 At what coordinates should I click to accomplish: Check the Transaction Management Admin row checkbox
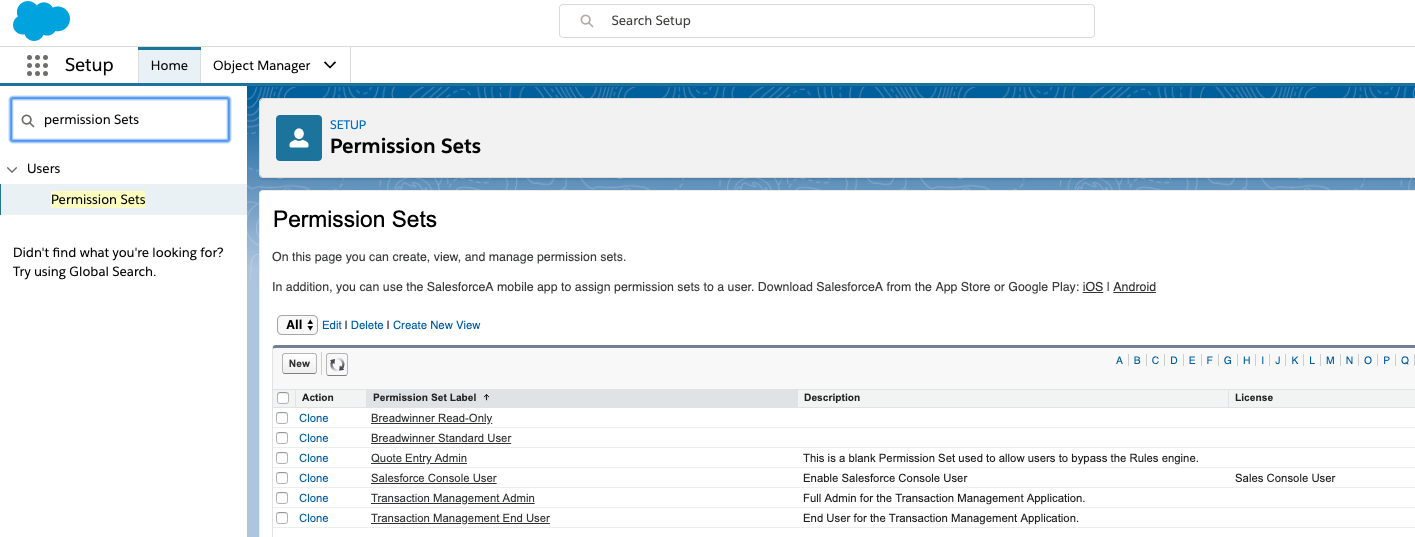(282, 498)
